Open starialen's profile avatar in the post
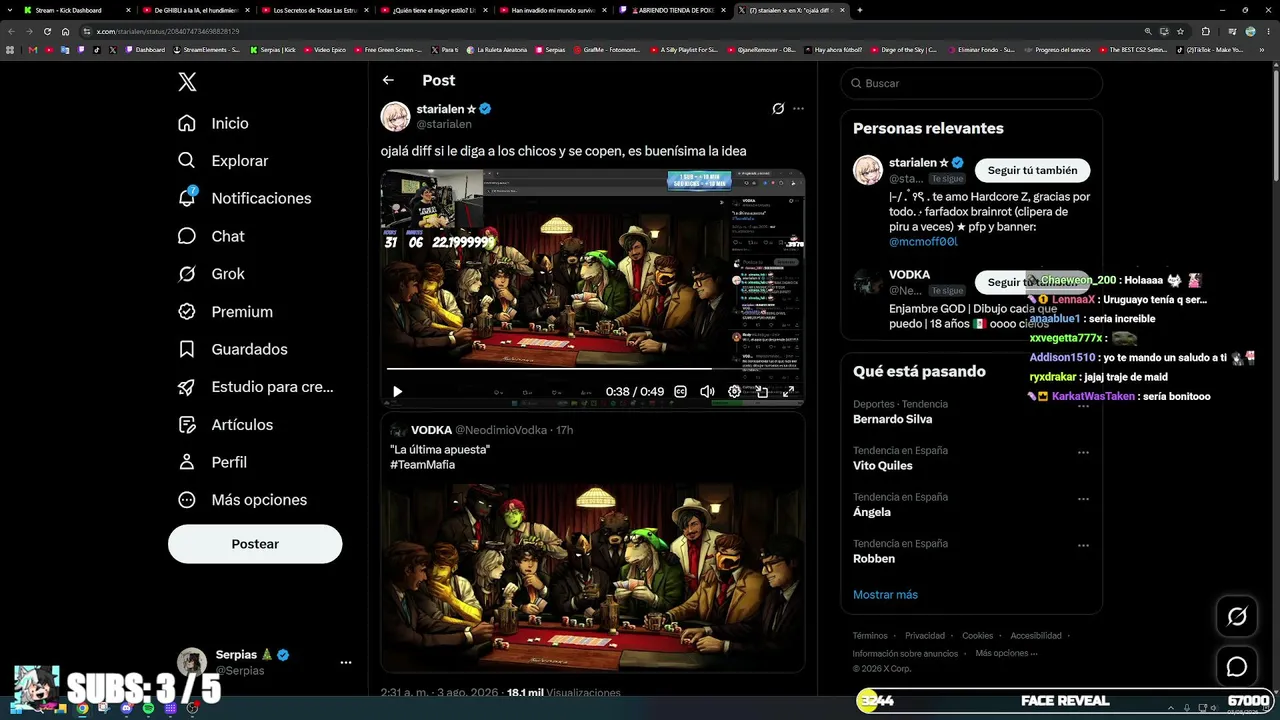 (x=395, y=116)
